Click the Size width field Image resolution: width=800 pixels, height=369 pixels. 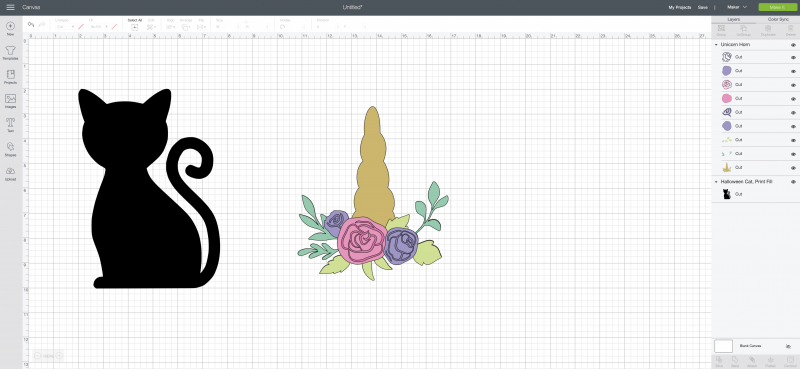[228, 27]
